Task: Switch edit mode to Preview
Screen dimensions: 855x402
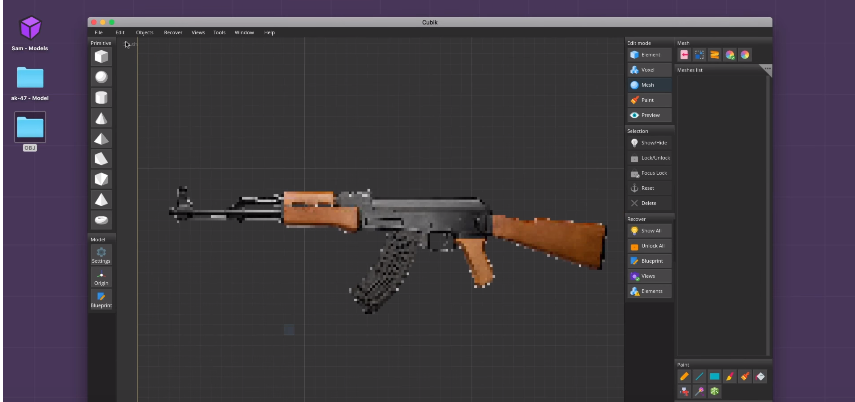Action: (x=649, y=115)
